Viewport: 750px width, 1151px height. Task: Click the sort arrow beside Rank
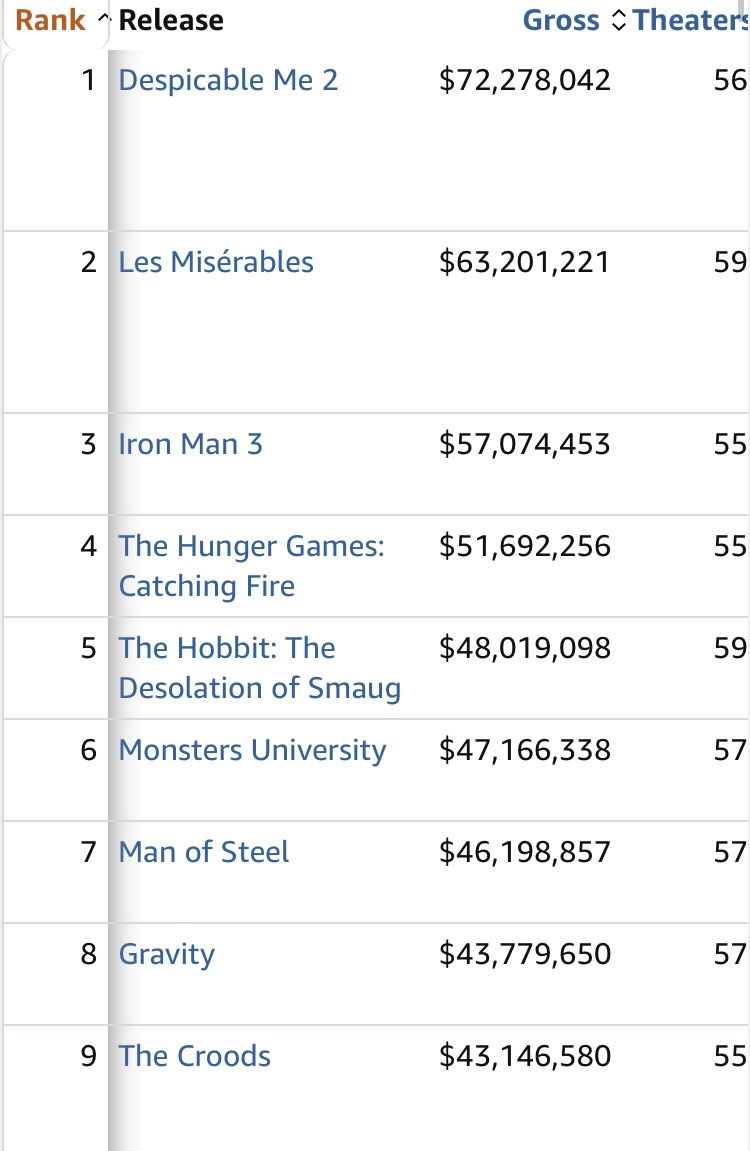coord(103,20)
